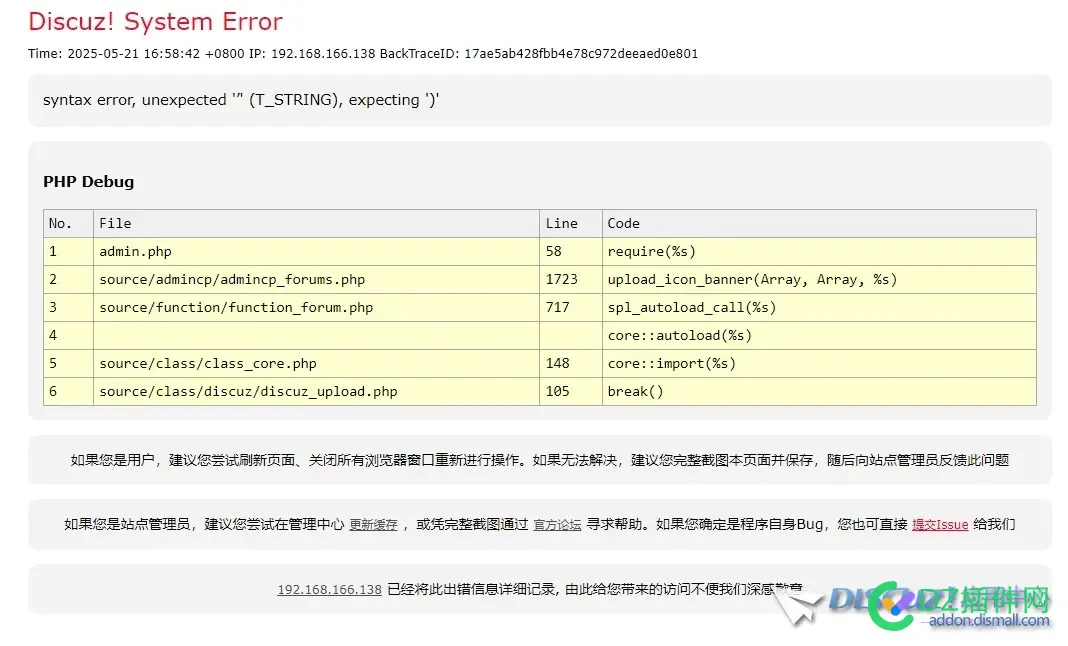Select source/admincp/admincp_forums.php cell
This screenshot has width=1068, height=646.
pyautogui.click(x=316, y=279)
